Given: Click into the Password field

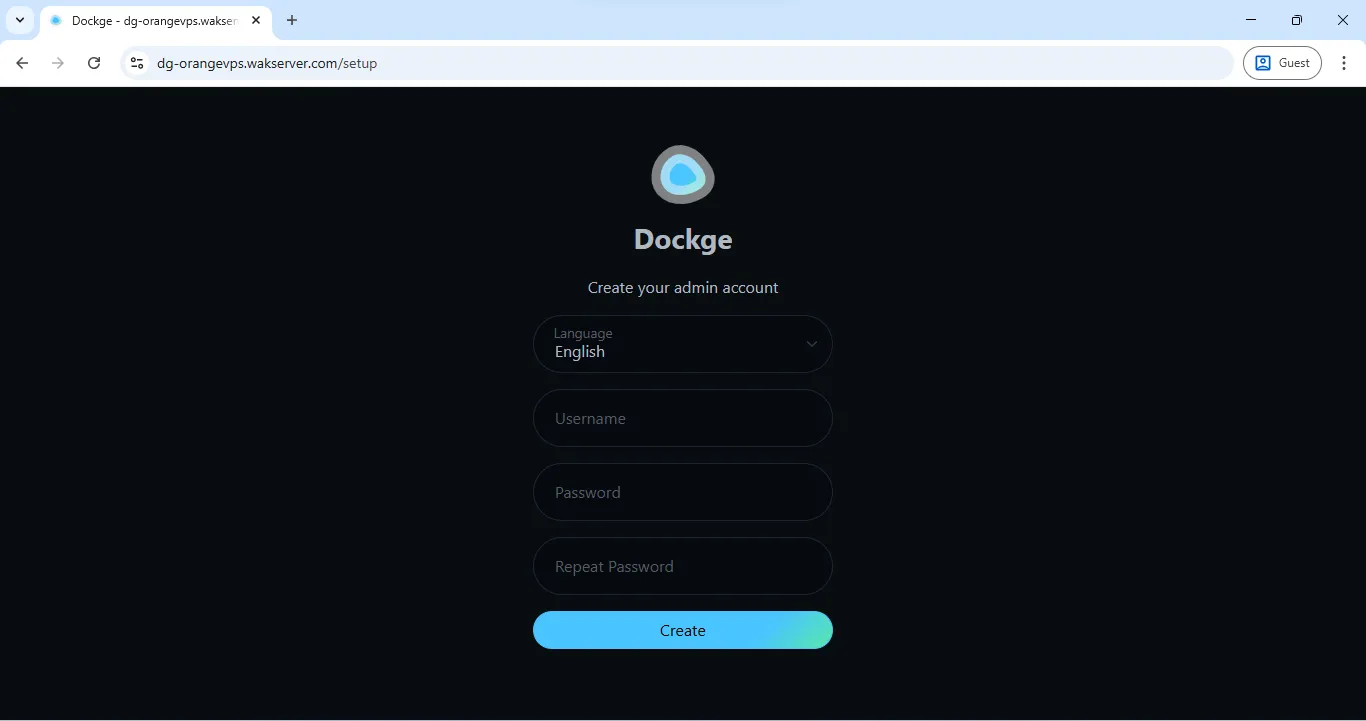Looking at the screenshot, I should [x=683, y=492].
